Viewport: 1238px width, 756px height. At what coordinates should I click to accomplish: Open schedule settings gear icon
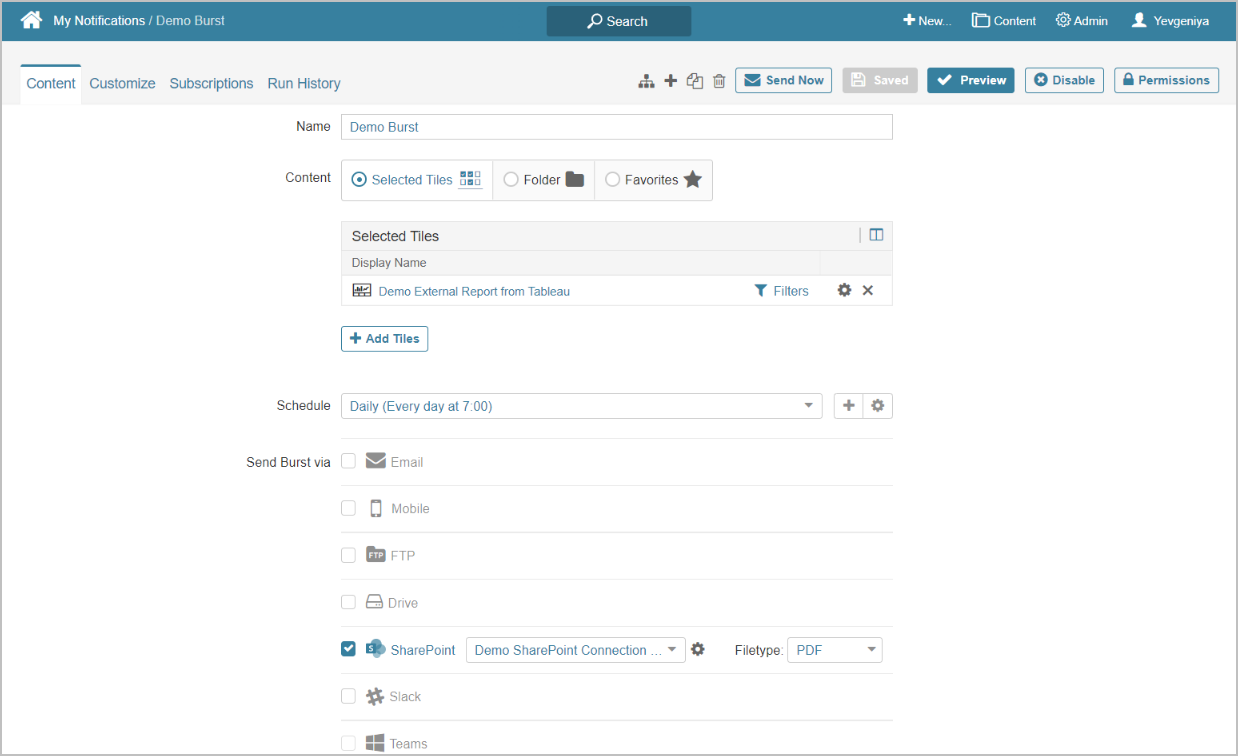tap(878, 406)
